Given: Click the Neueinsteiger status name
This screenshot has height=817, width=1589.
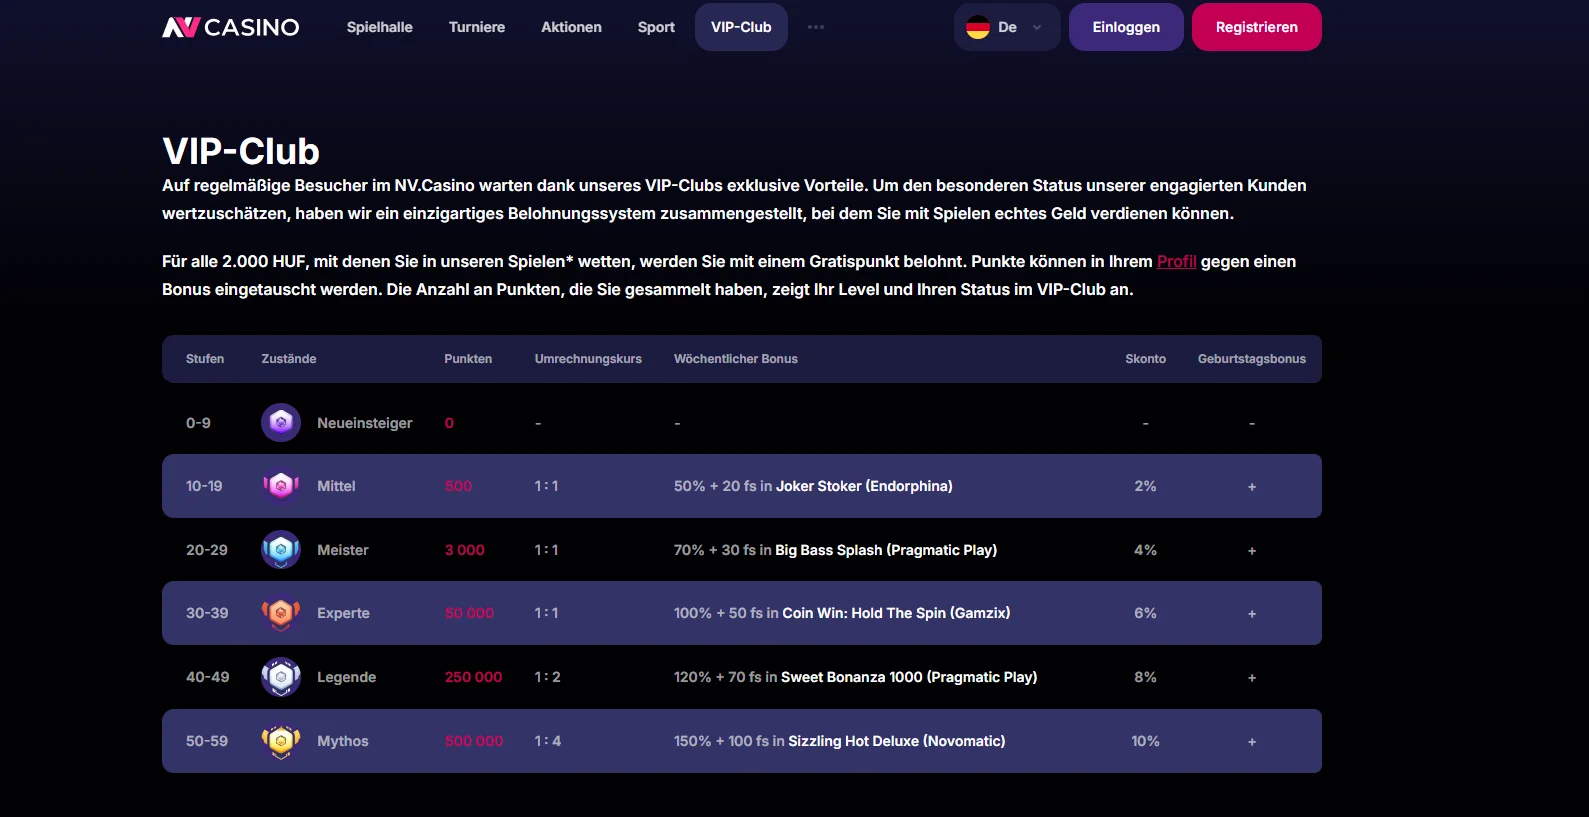Looking at the screenshot, I should (365, 423).
